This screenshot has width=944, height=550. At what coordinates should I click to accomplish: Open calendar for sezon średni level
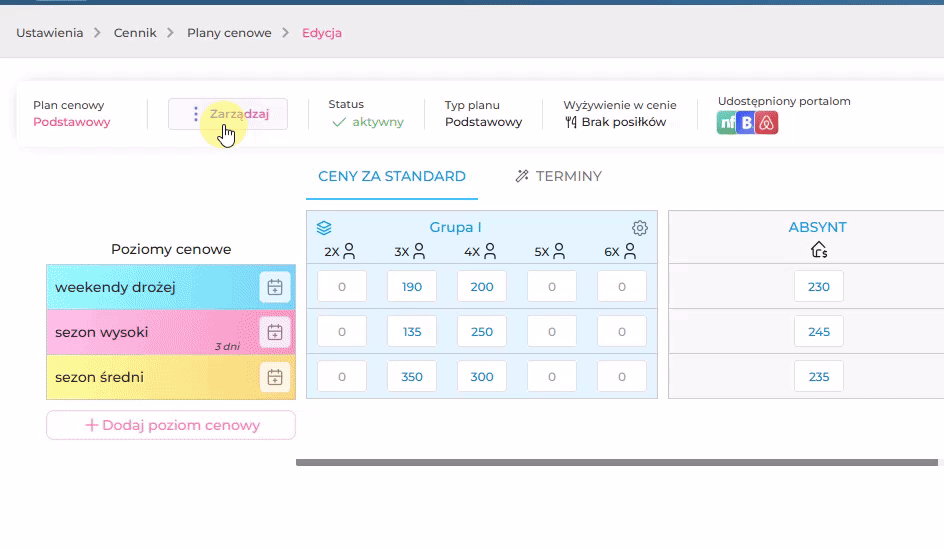[275, 377]
